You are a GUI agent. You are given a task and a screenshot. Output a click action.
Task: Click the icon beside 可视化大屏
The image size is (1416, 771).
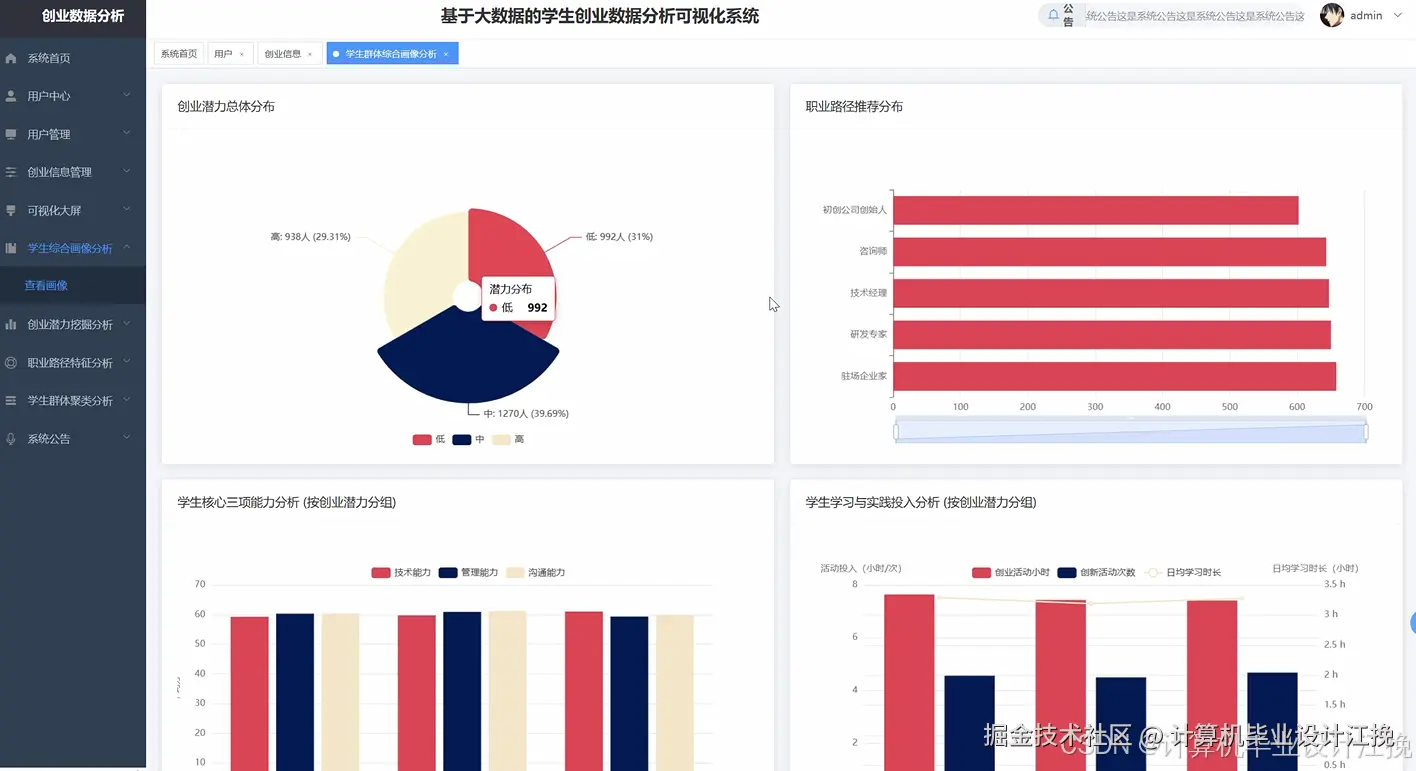(x=11, y=210)
